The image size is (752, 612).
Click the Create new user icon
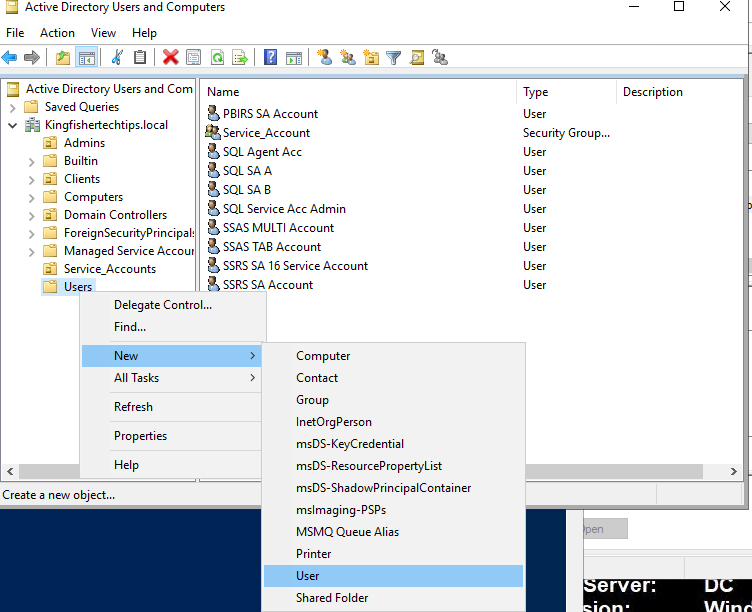325,58
